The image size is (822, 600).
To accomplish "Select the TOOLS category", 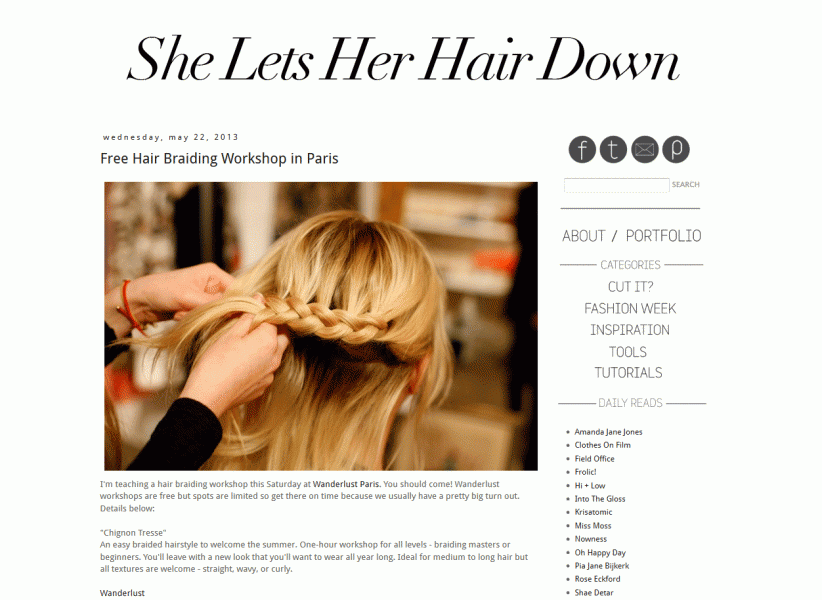I will point(628,352).
